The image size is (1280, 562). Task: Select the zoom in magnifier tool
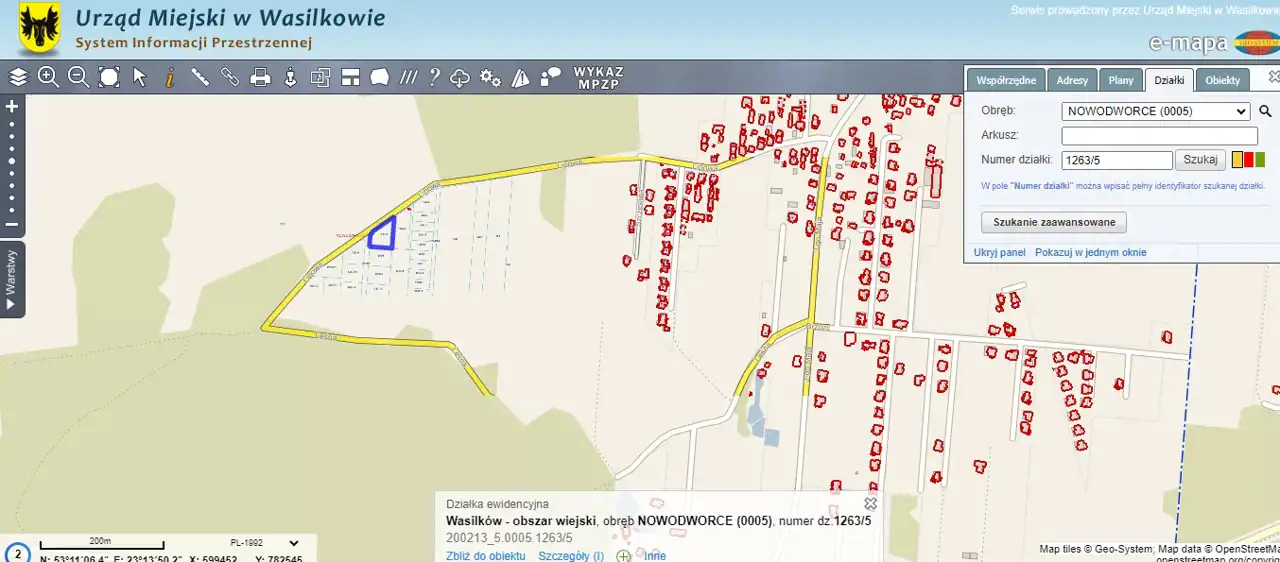pos(48,77)
